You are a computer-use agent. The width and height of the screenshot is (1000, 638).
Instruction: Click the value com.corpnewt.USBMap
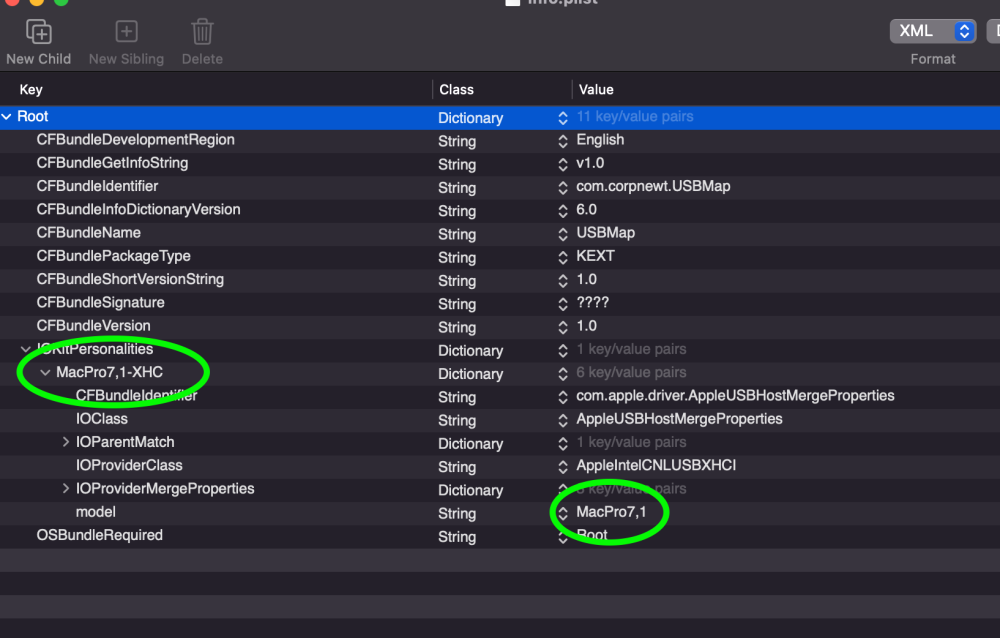pyautogui.click(x=653, y=186)
